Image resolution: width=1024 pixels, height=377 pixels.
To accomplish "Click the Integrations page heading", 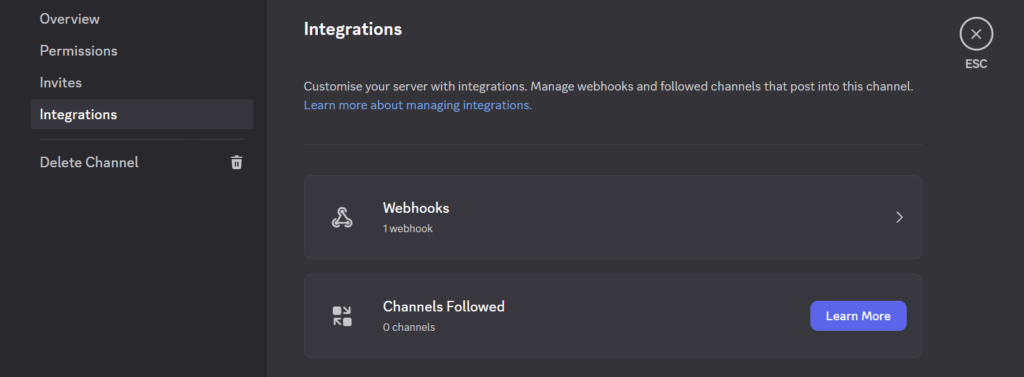I will coord(353,29).
